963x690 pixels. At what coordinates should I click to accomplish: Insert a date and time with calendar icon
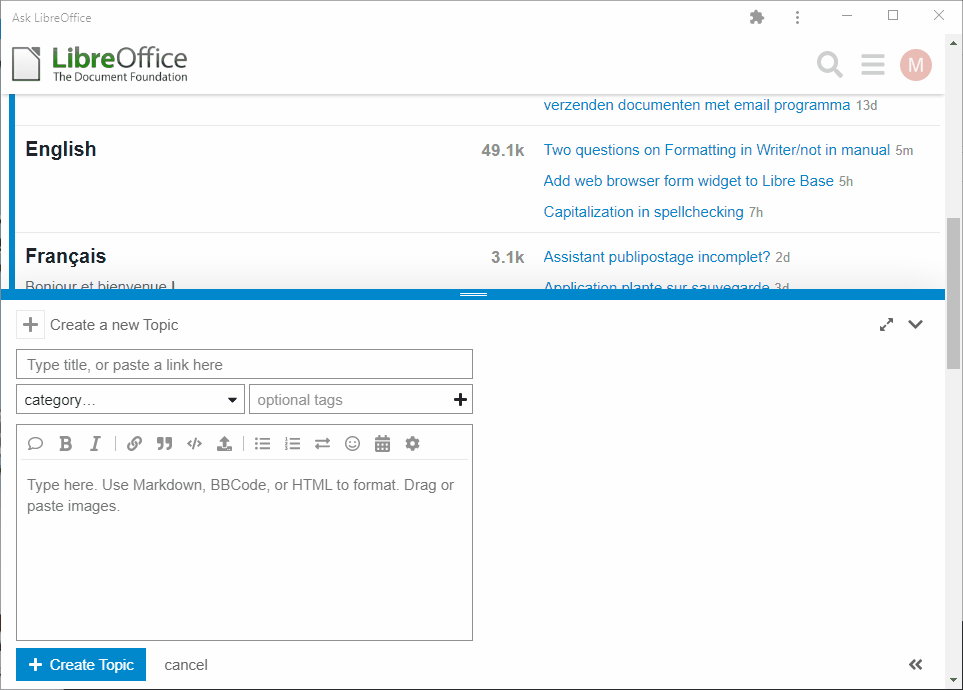pyautogui.click(x=382, y=444)
